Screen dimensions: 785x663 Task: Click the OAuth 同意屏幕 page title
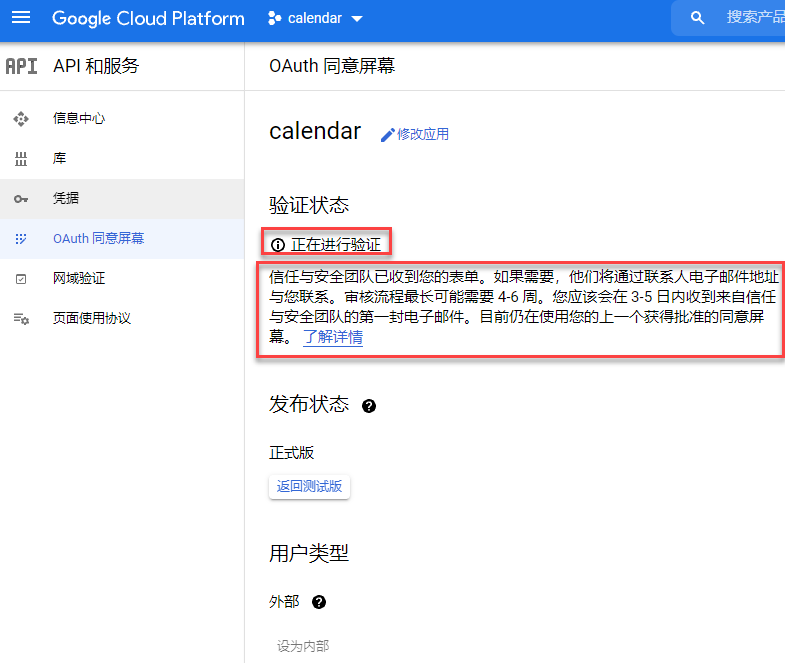pos(332,66)
